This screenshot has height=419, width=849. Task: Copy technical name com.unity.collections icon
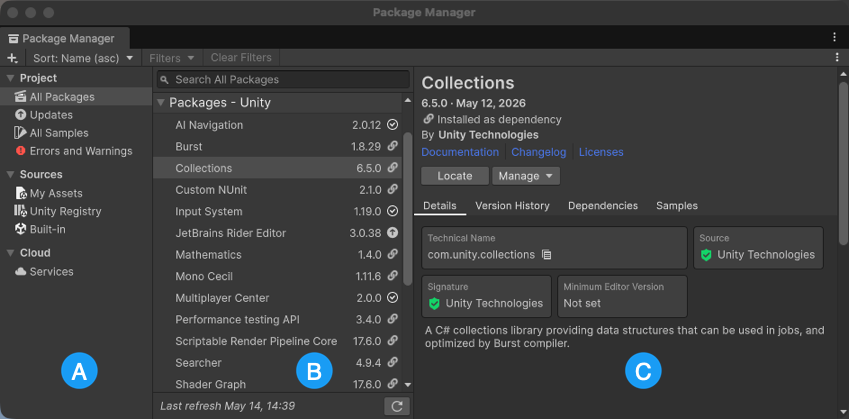(547, 254)
